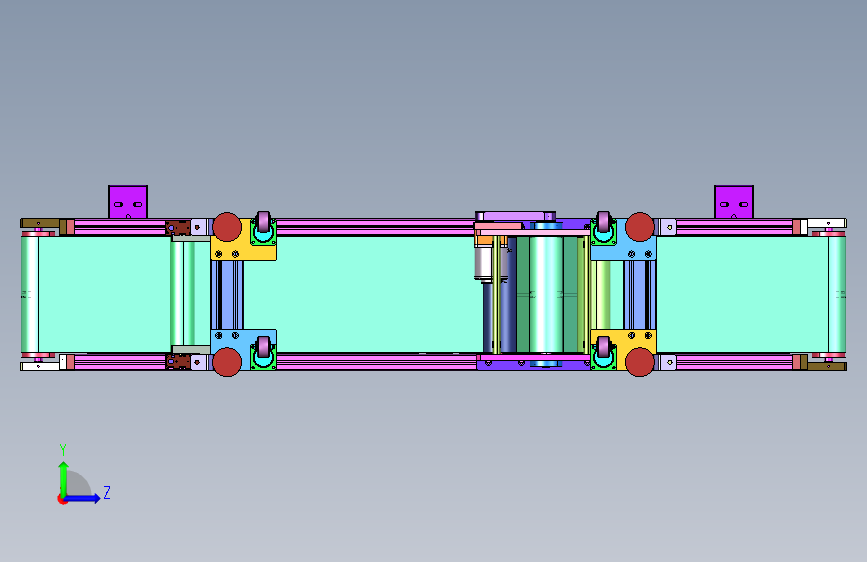Viewport: 867px width, 562px height.
Task: Click the red X axis origin dot of the triad
Action: (62, 500)
